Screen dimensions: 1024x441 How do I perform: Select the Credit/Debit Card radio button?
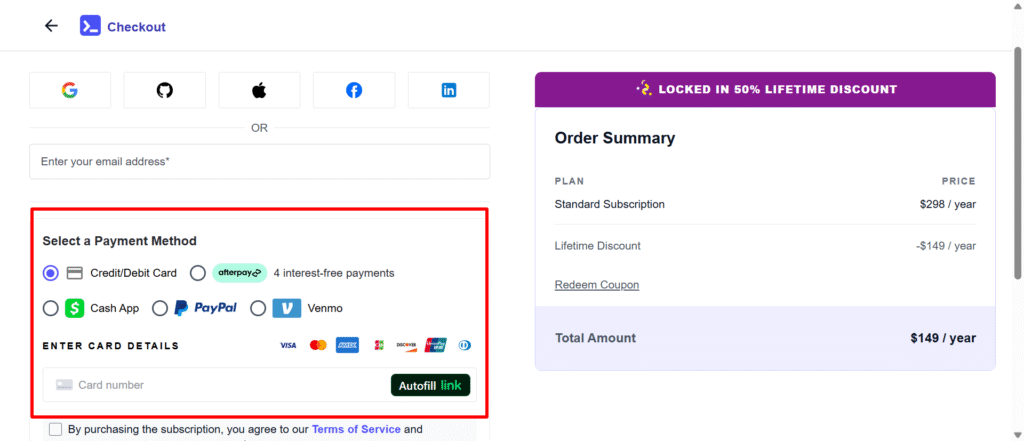[51, 273]
